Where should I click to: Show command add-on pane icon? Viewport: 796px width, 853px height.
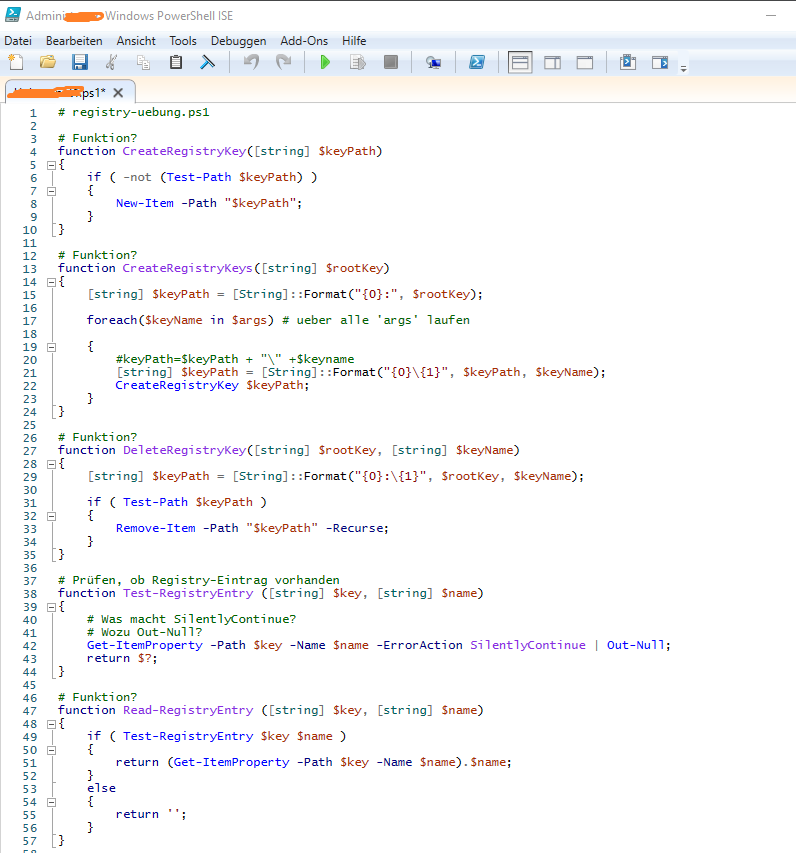tap(660, 63)
